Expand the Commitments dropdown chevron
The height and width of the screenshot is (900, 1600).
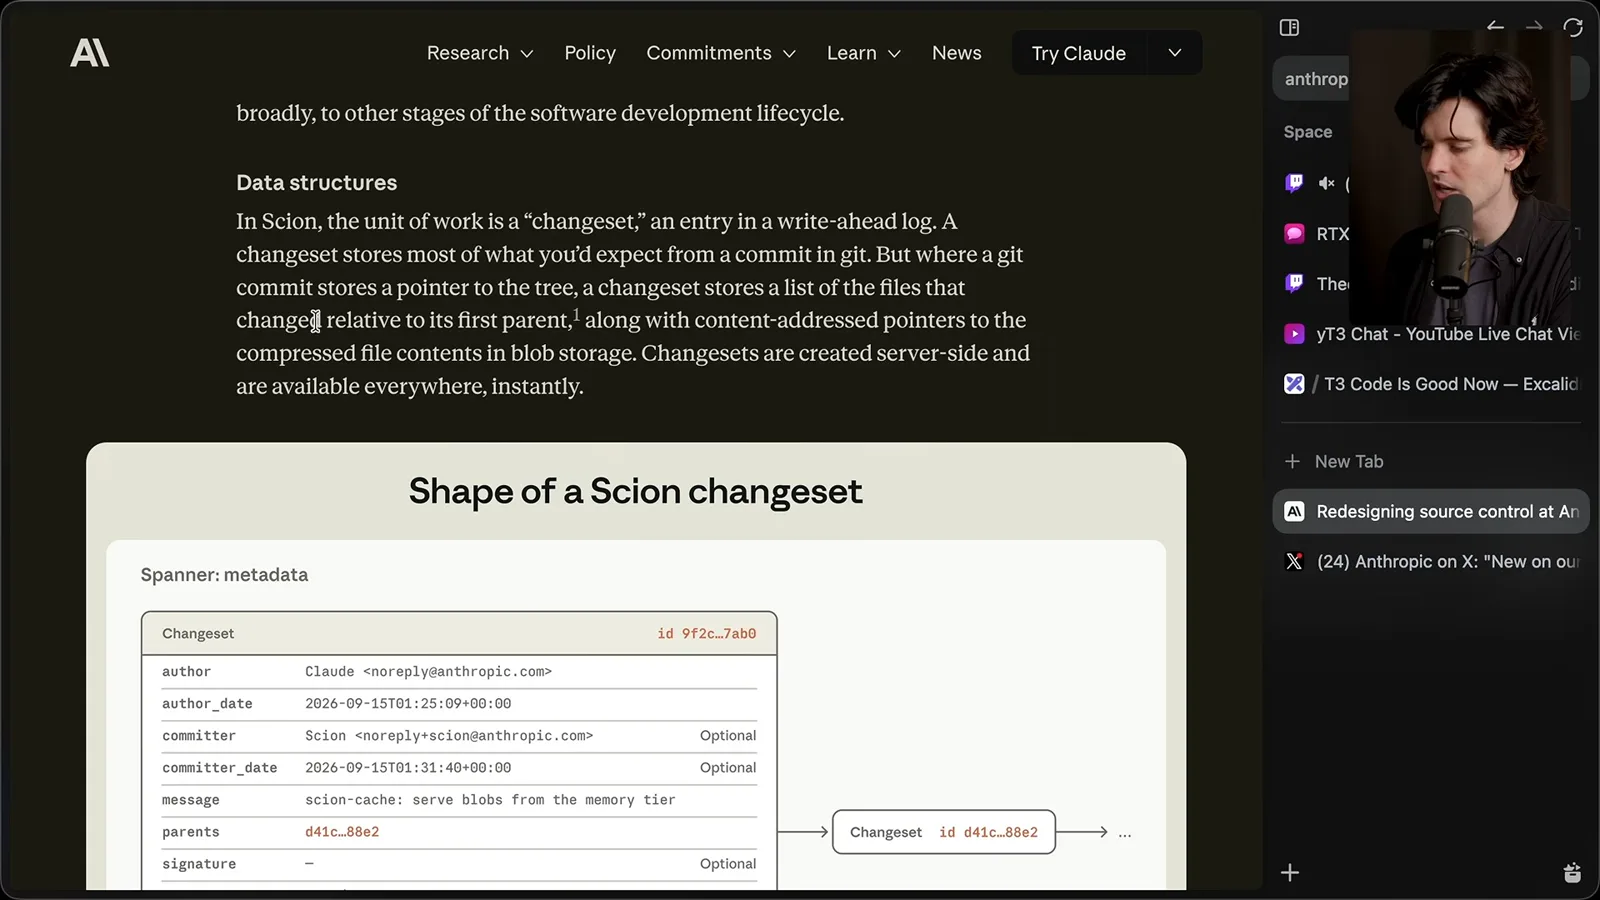pyautogui.click(x=789, y=54)
